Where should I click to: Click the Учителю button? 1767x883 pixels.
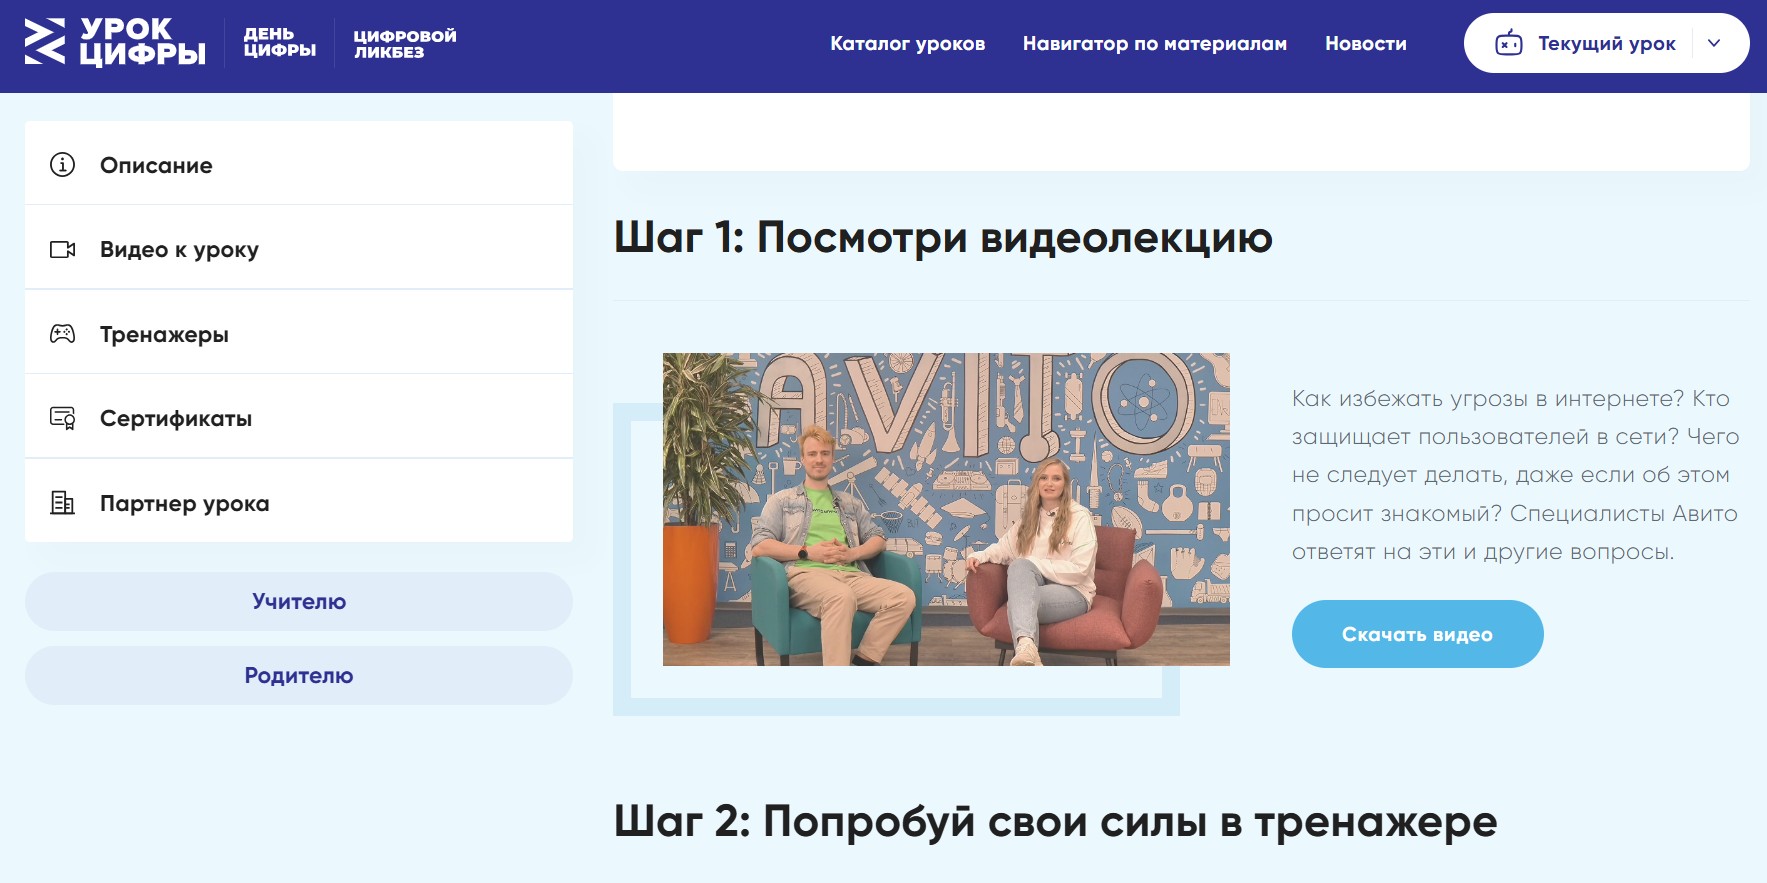(x=299, y=601)
